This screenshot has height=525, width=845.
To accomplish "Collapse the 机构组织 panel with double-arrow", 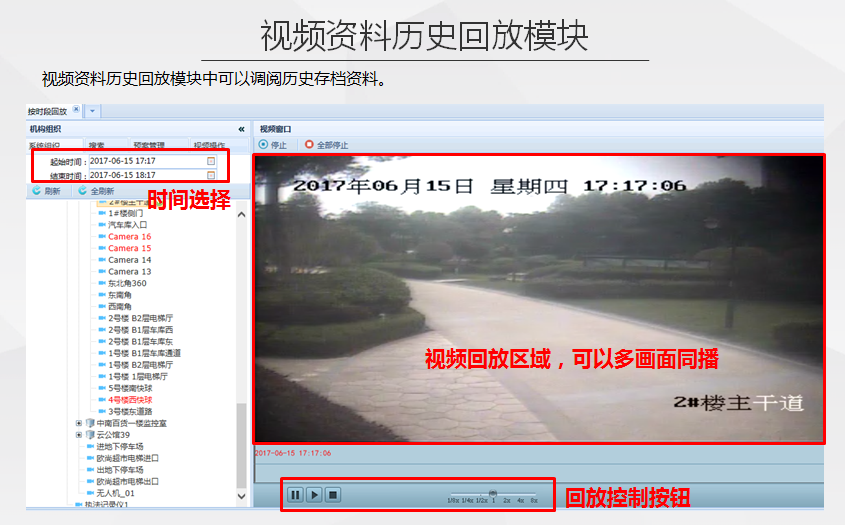I will pos(241,129).
